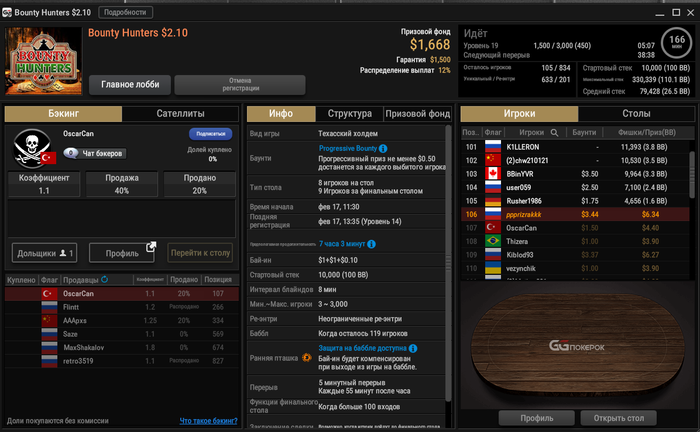Image resolution: width=700 pixels, height=432 pixels.
Task: Click the early bird orange icon
Action: 307,357
